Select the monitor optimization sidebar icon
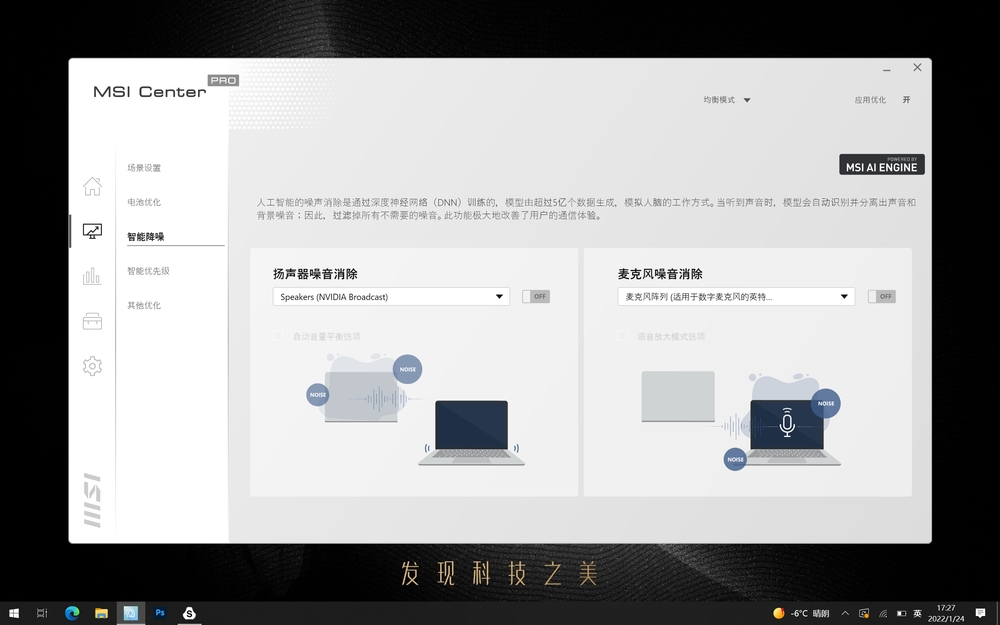Viewport: 1000px width, 625px height. tap(92, 231)
